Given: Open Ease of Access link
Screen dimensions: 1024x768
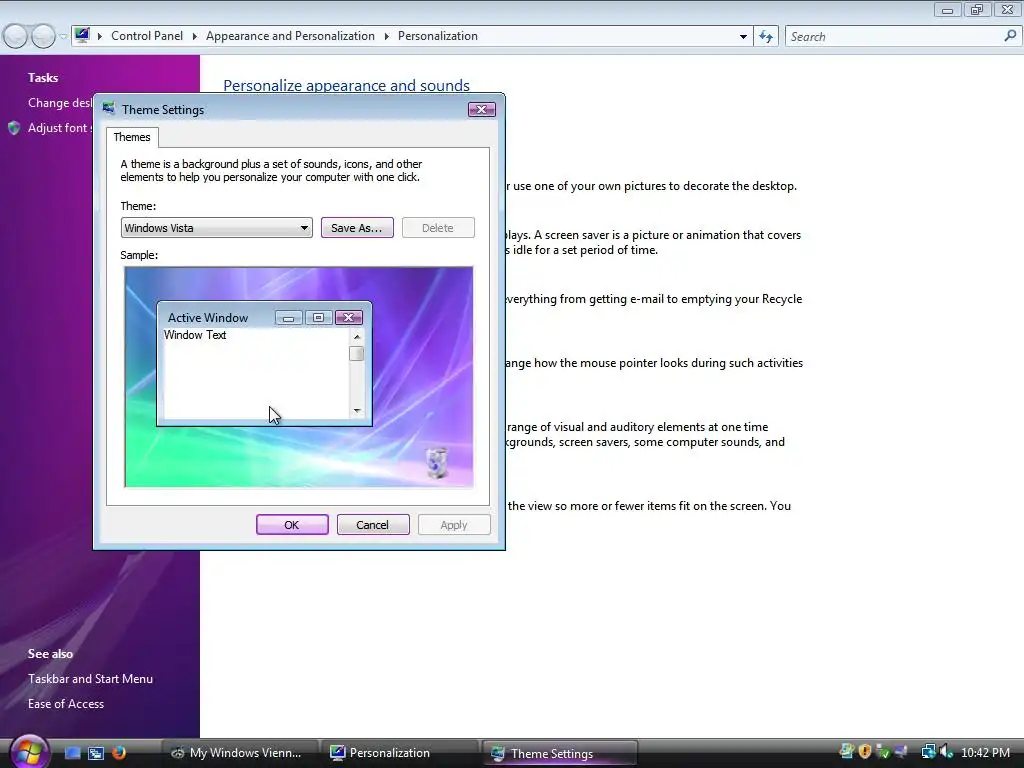Looking at the screenshot, I should tap(65, 704).
